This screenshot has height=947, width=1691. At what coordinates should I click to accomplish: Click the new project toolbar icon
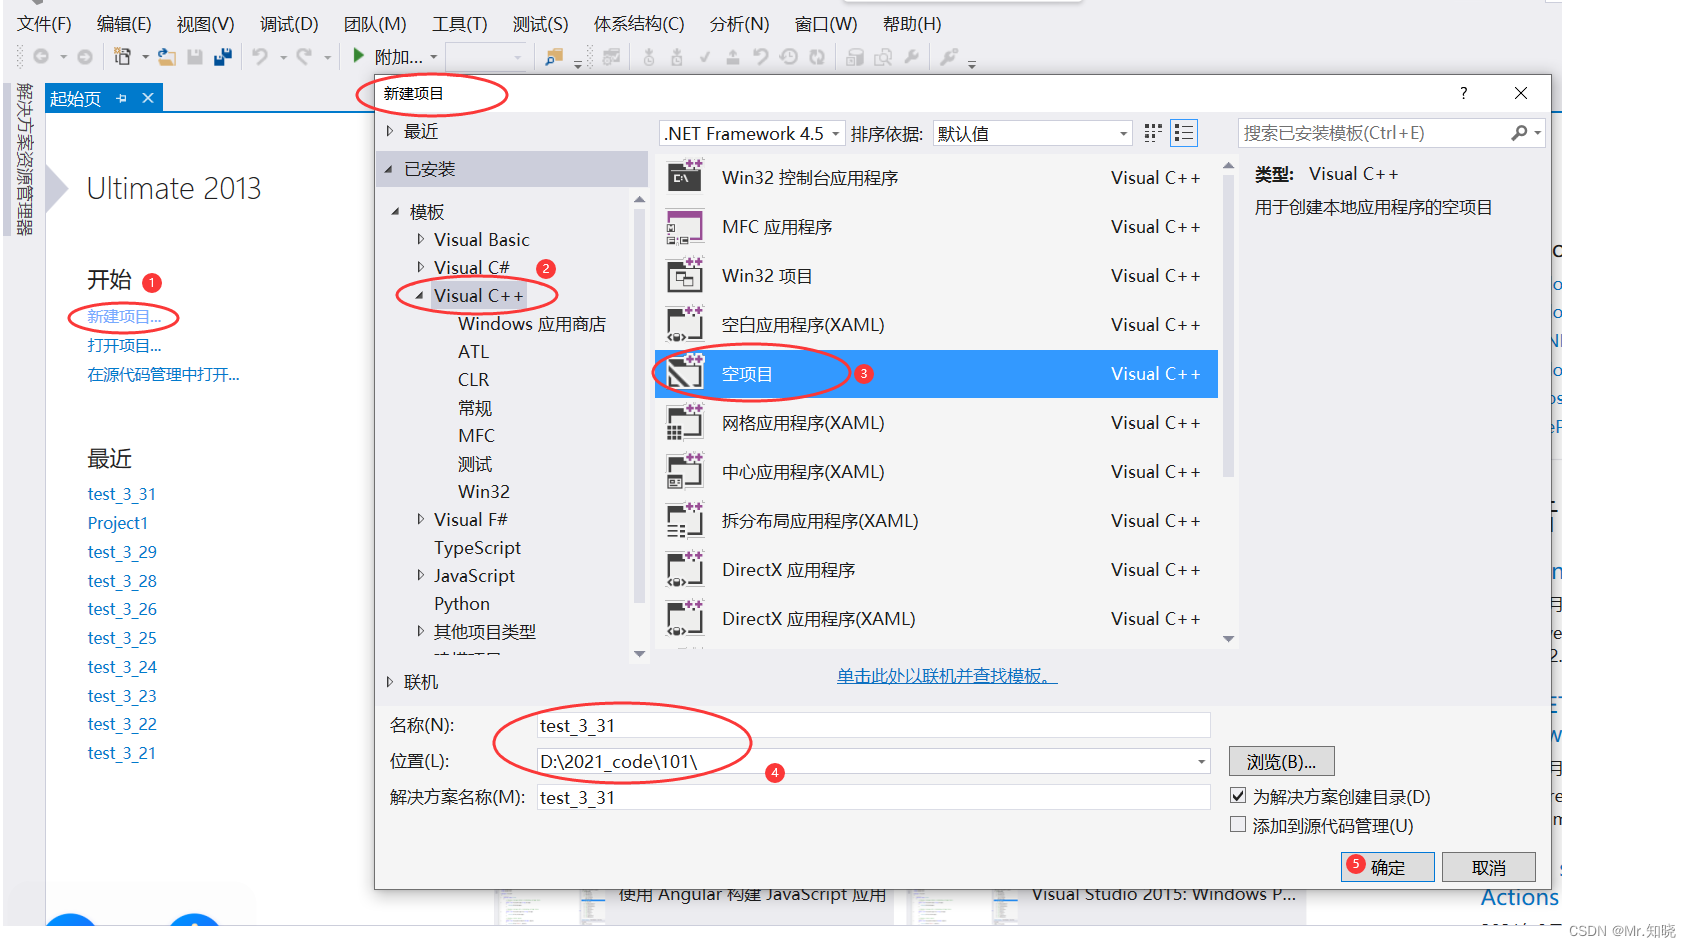122,57
